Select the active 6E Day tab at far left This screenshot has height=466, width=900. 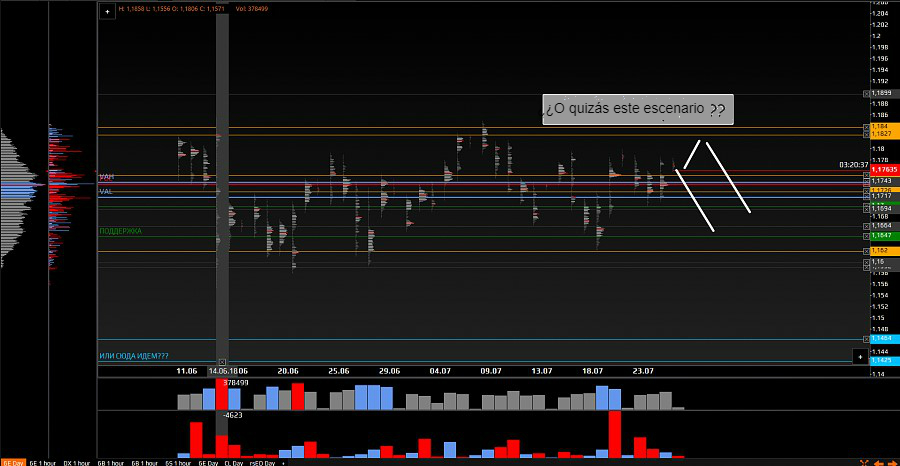pyautogui.click(x=12, y=463)
